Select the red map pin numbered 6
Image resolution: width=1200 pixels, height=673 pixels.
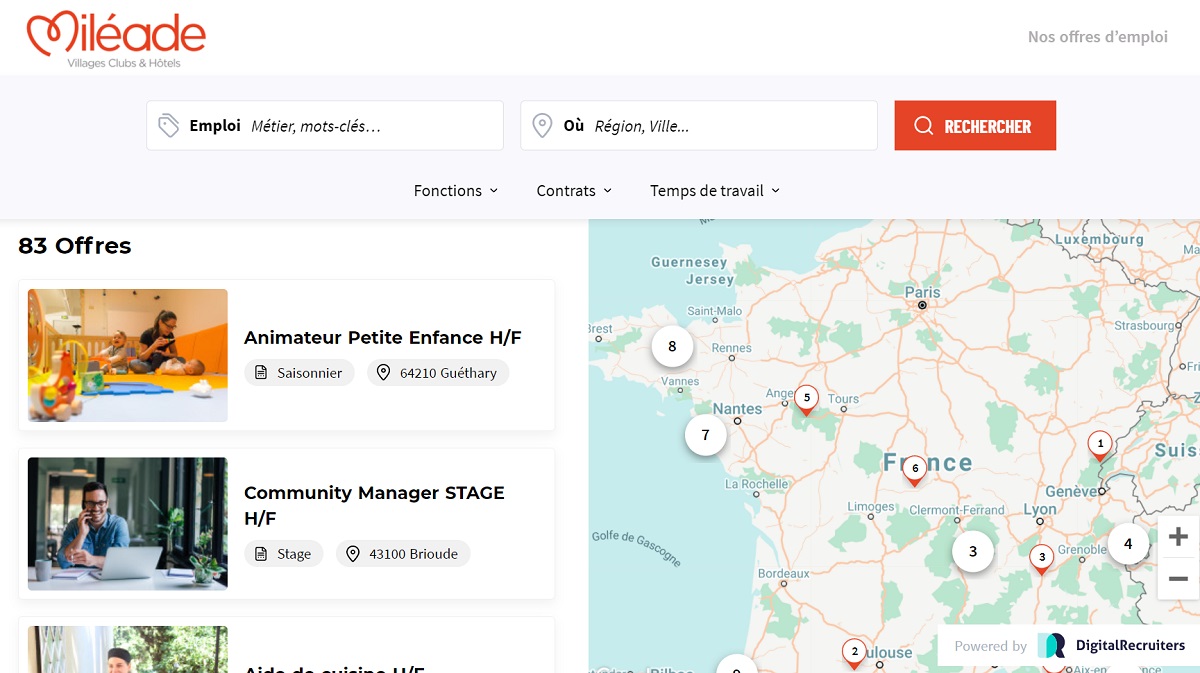914,469
